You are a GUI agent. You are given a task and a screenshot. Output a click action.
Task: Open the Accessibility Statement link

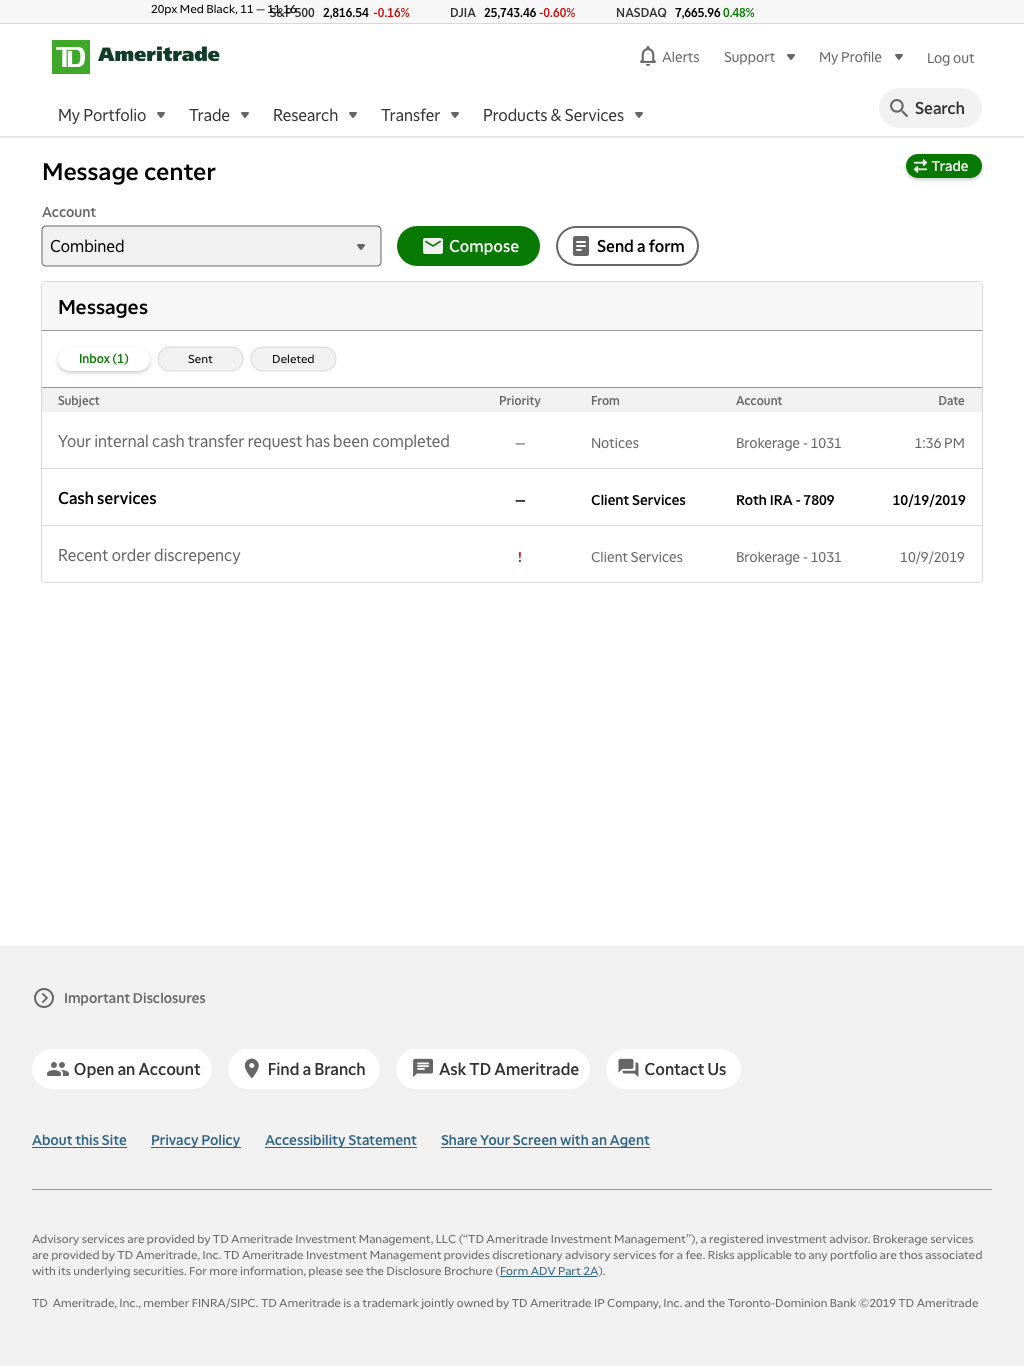tap(341, 1140)
